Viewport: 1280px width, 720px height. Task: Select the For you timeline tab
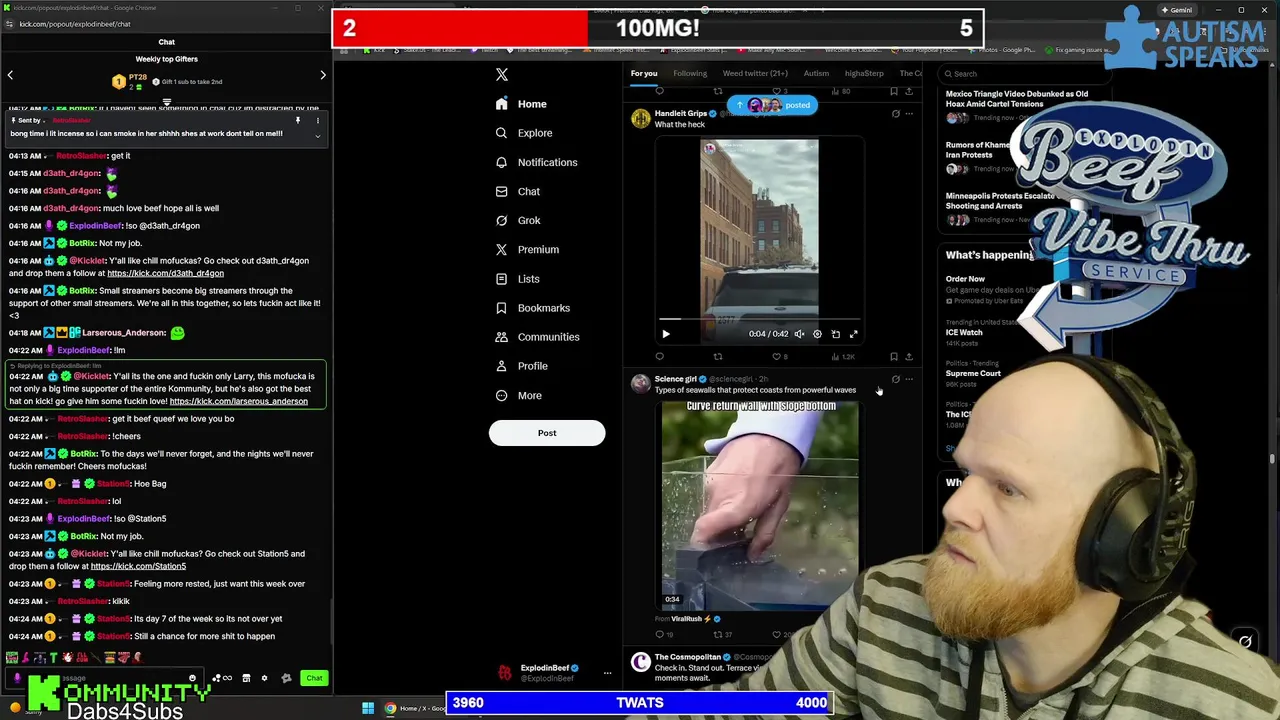(x=644, y=73)
